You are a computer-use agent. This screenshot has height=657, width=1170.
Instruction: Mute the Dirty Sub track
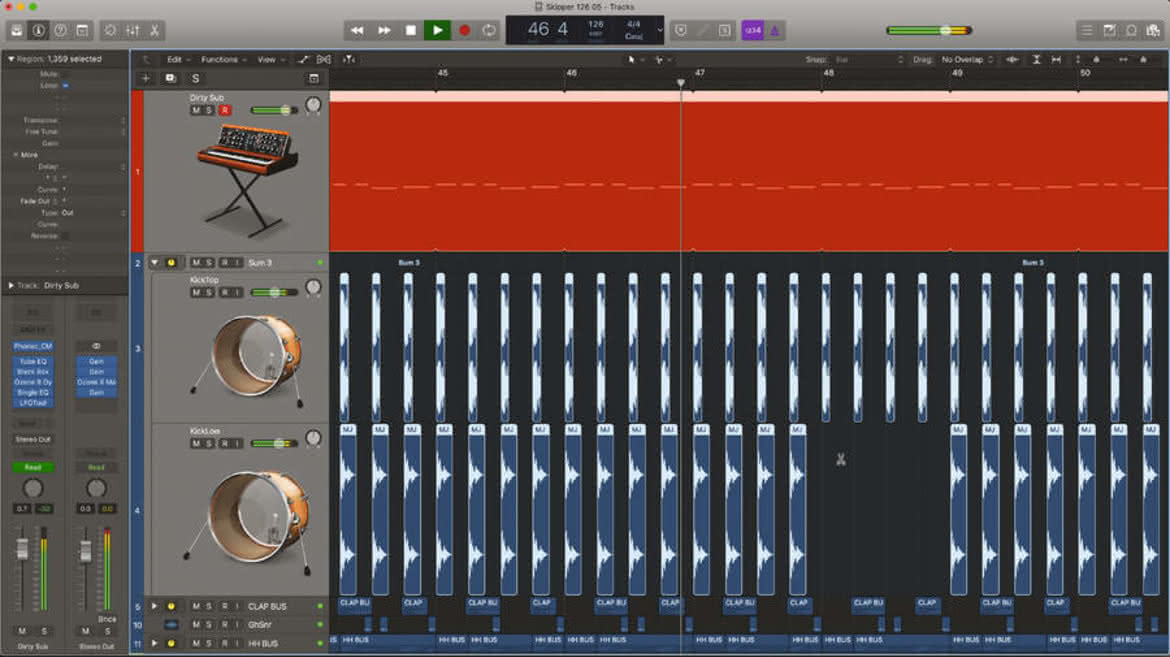click(196, 110)
